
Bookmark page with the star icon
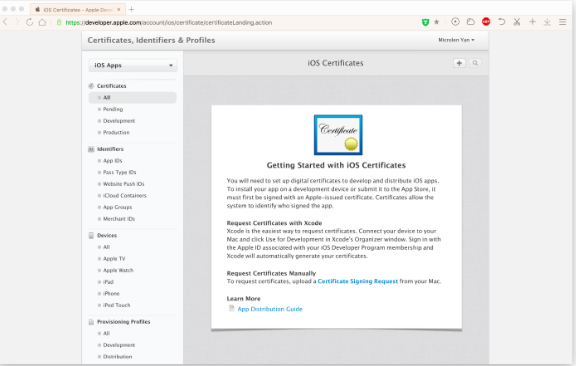pos(436,22)
